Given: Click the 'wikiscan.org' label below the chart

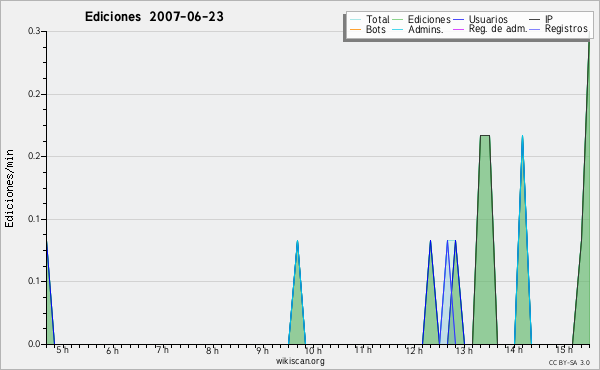Looking at the screenshot, I should (300, 361).
